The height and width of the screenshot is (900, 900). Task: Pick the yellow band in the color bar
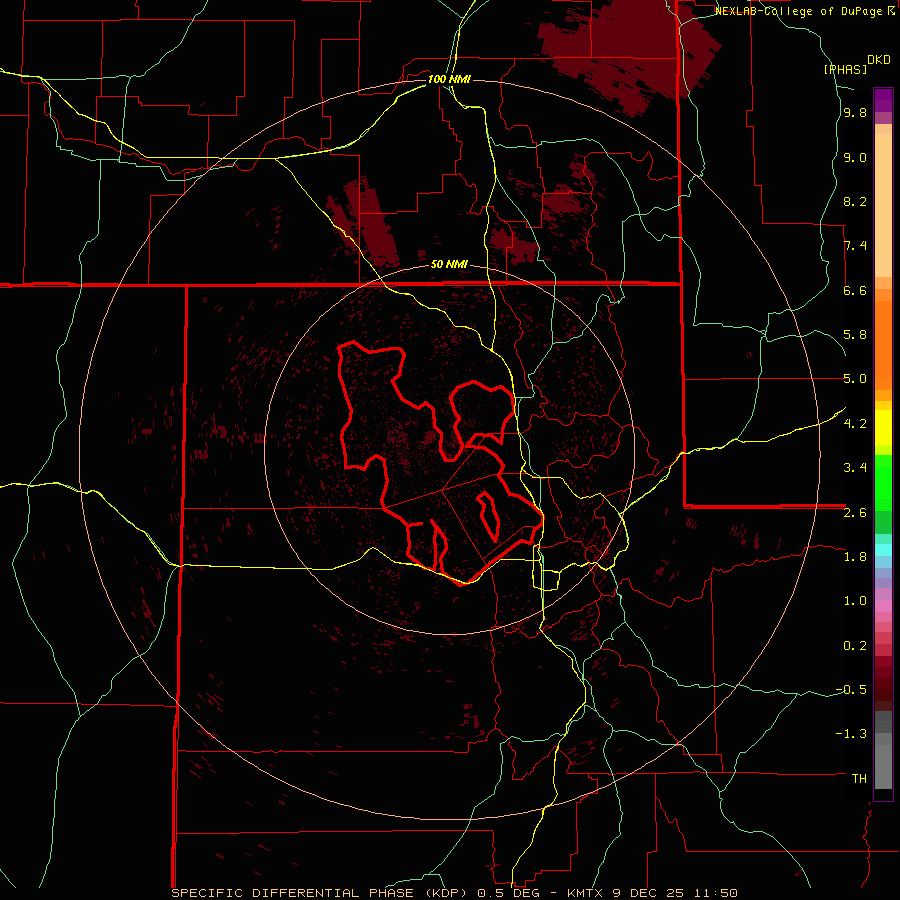(x=883, y=428)
